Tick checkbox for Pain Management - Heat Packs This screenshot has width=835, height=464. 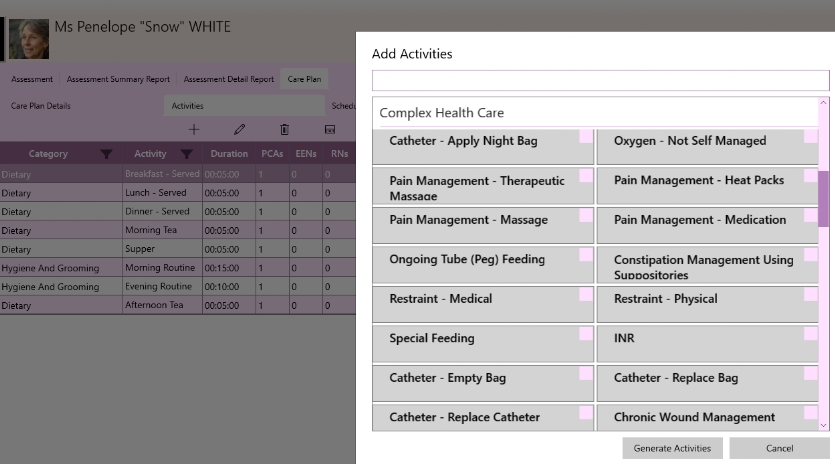click(811, 176)
